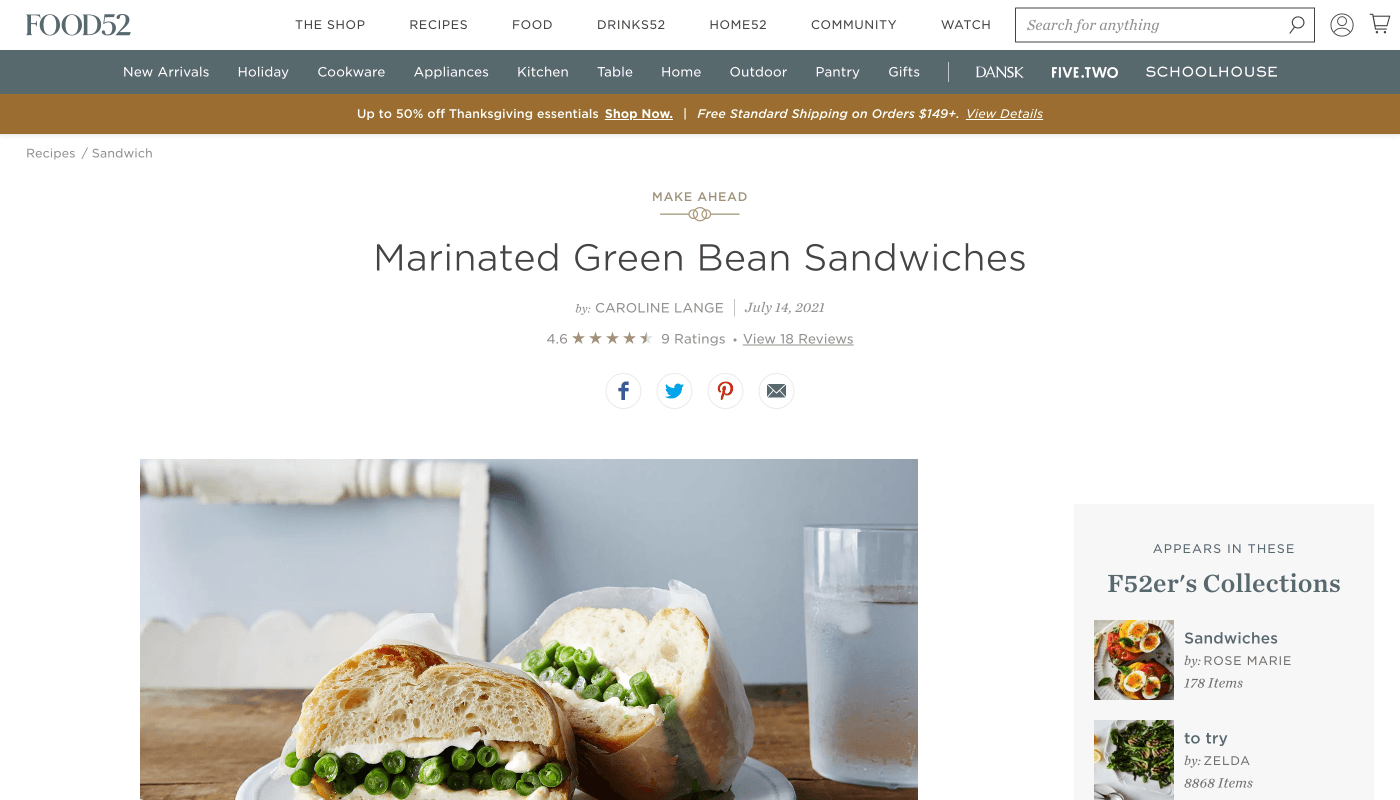Screen dimensions: 1400x800
Task: Share recipe on Facebook
Action: 623,391
